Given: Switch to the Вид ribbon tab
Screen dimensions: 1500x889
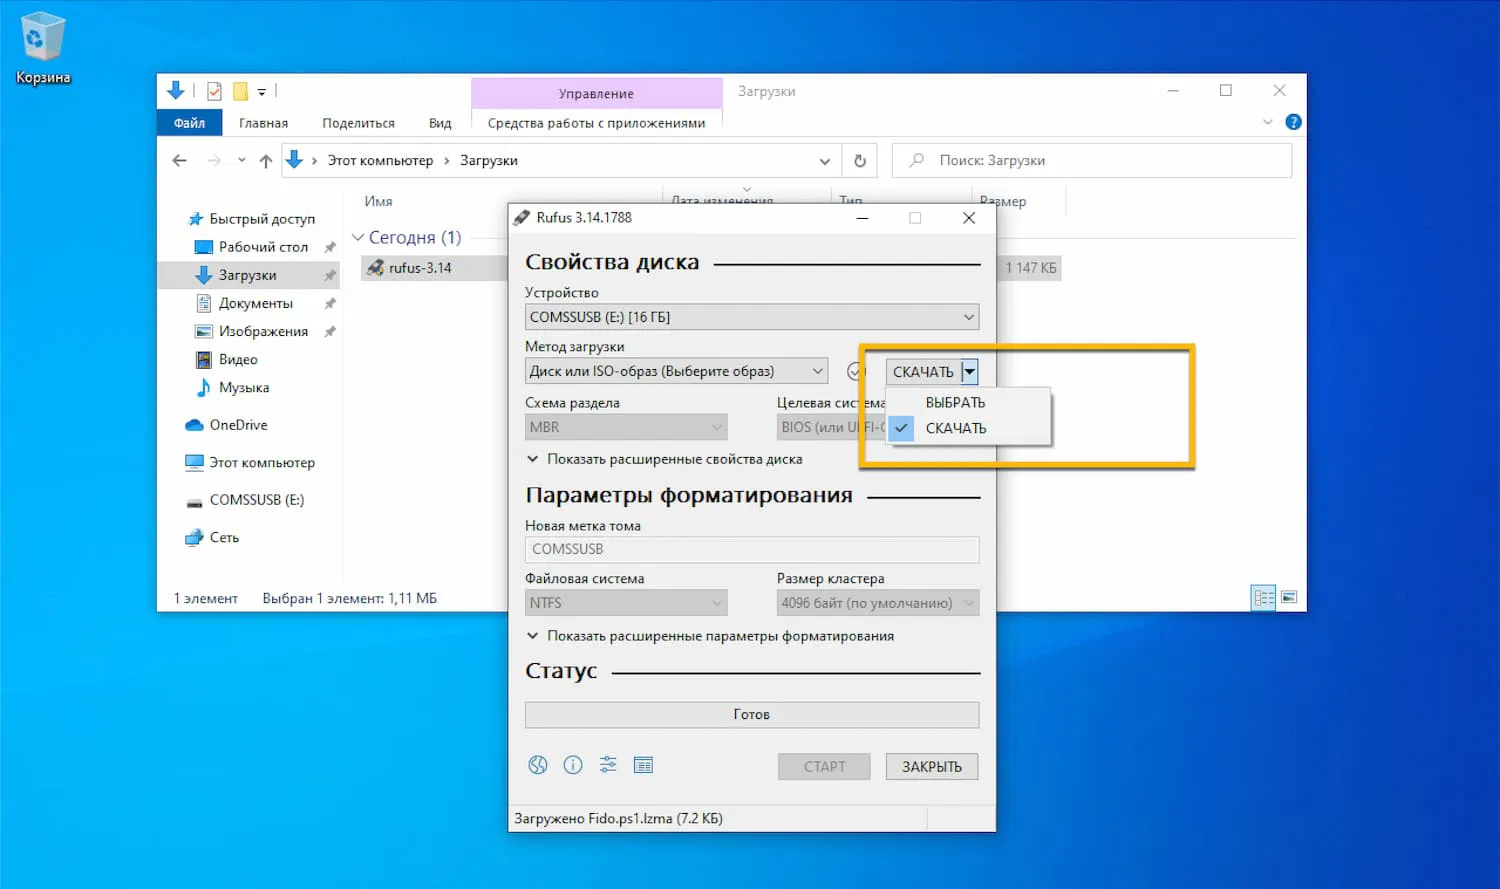Looking at the screenshot, I should pos(440,122).
